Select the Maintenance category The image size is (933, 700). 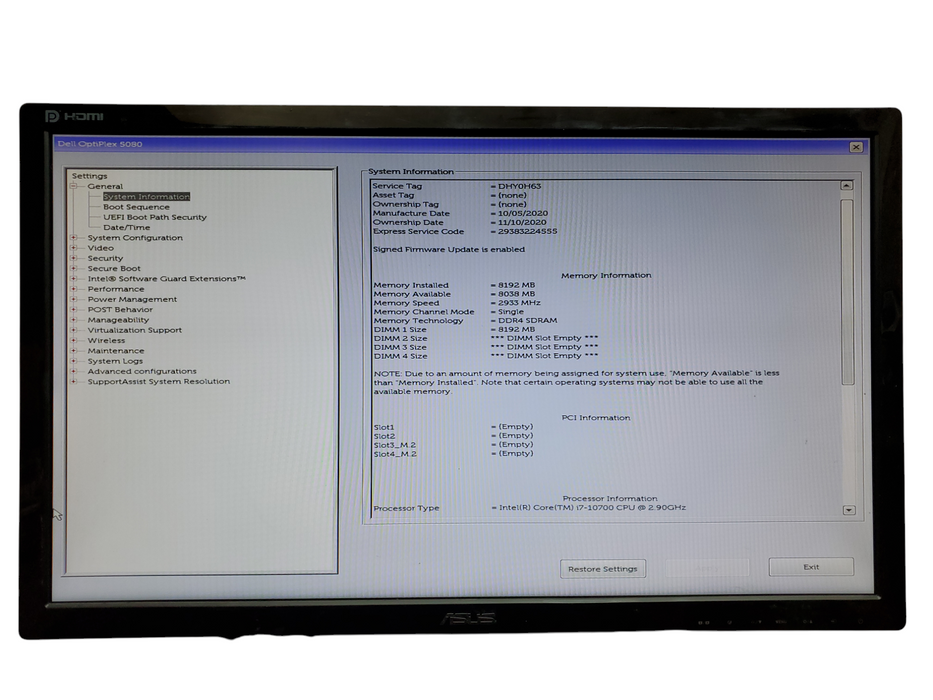115,351
